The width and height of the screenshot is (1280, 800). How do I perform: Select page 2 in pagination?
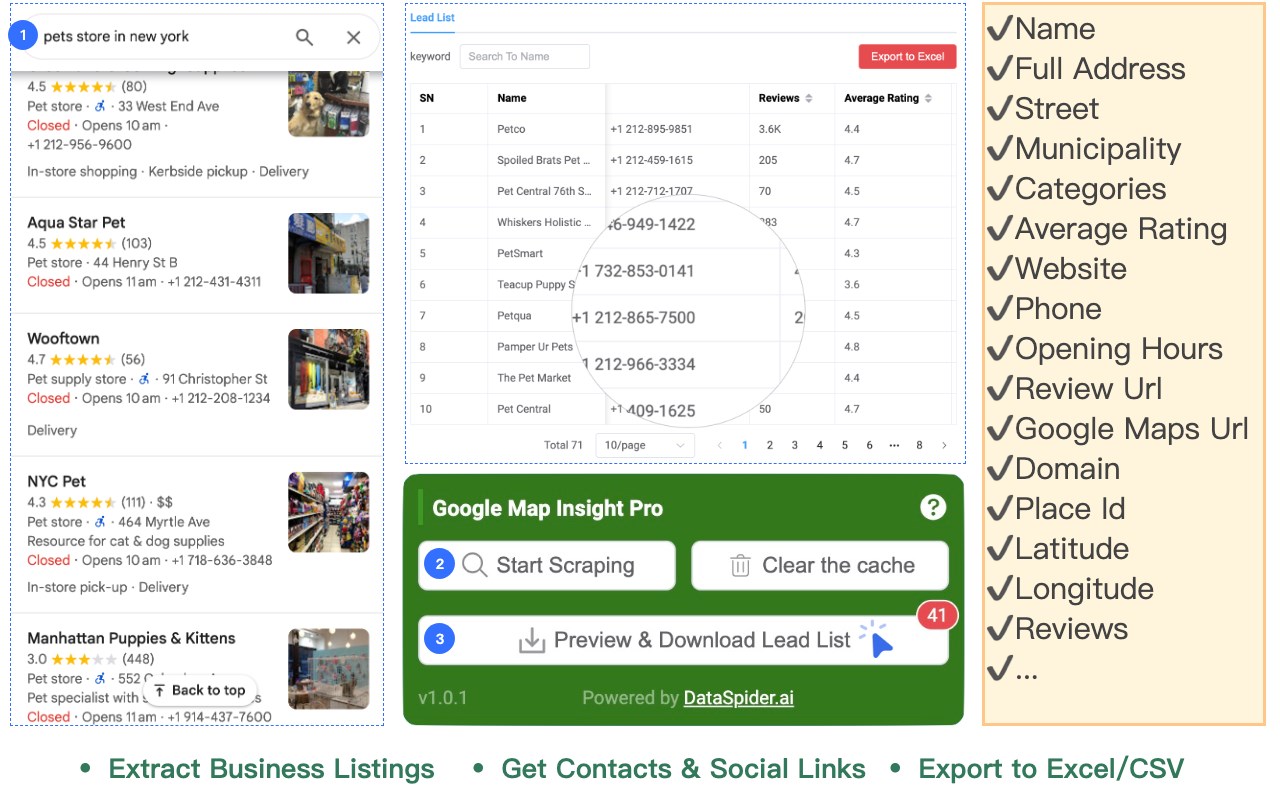point(770,445)
